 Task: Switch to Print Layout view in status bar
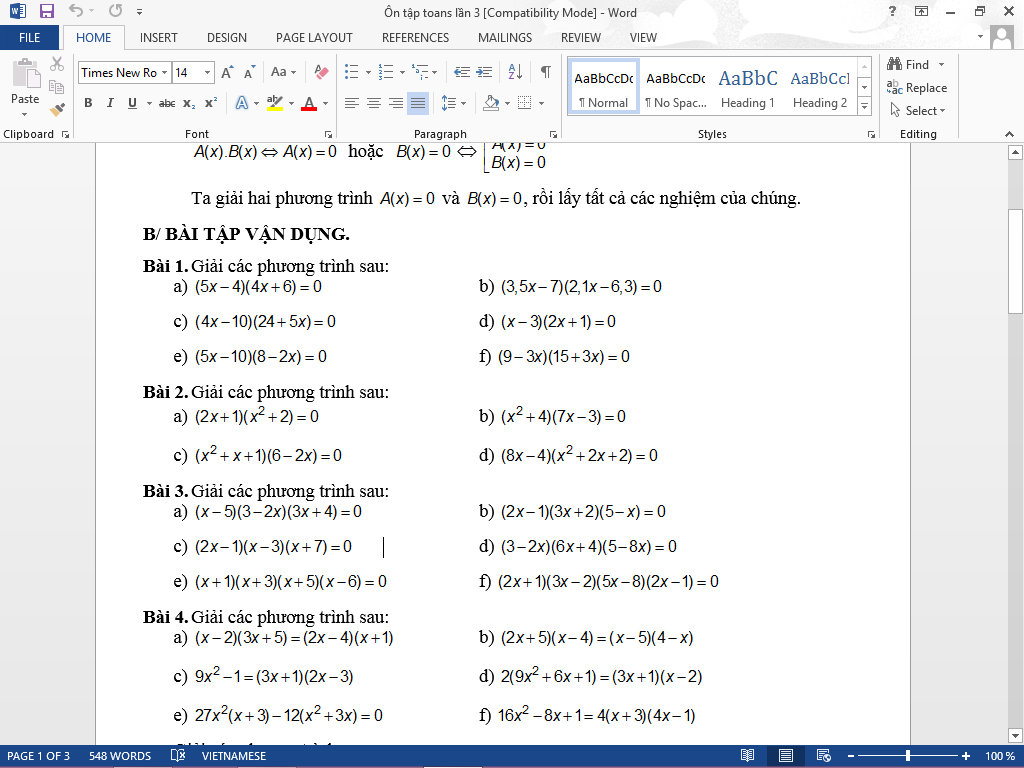[x=786, y=756]
